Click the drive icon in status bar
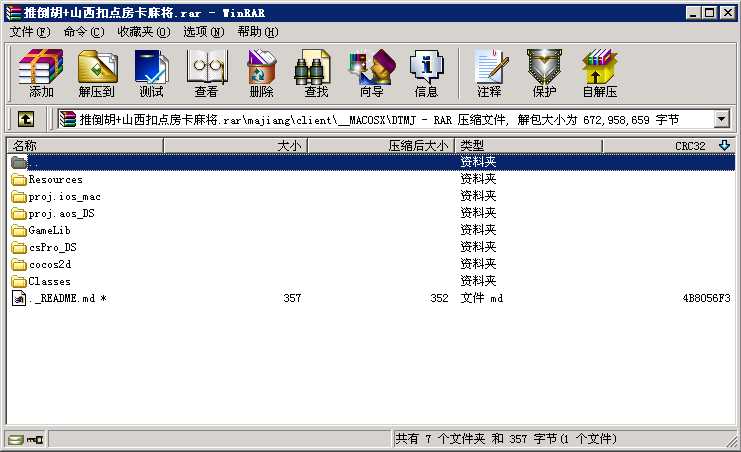The height and width of the screenshot is (452, 741). (x=16, y=440)
